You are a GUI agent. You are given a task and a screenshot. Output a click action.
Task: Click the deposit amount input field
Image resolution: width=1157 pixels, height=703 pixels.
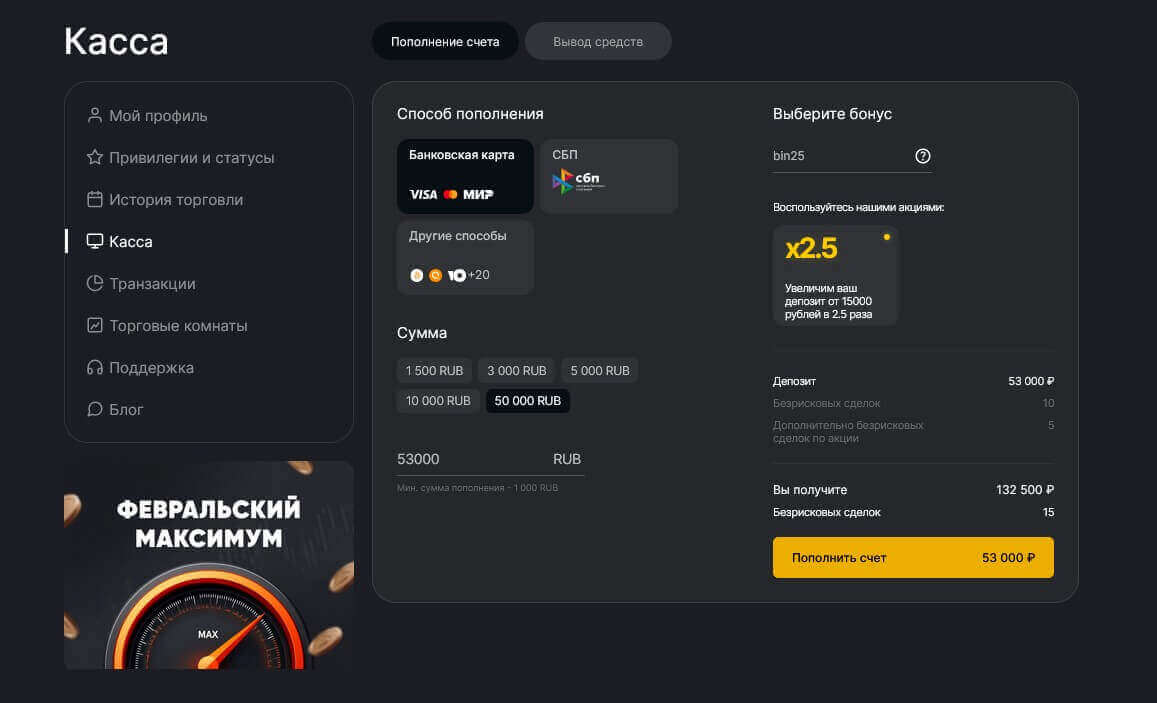470,459
